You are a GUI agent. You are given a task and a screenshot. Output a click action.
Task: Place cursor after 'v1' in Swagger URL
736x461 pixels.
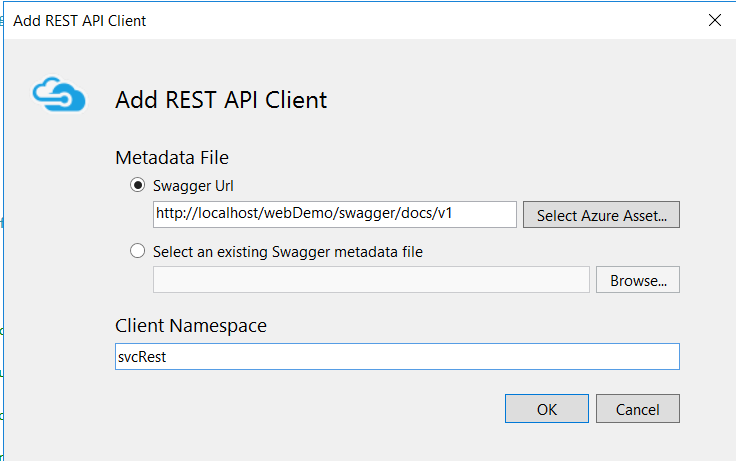coord(453,214)
